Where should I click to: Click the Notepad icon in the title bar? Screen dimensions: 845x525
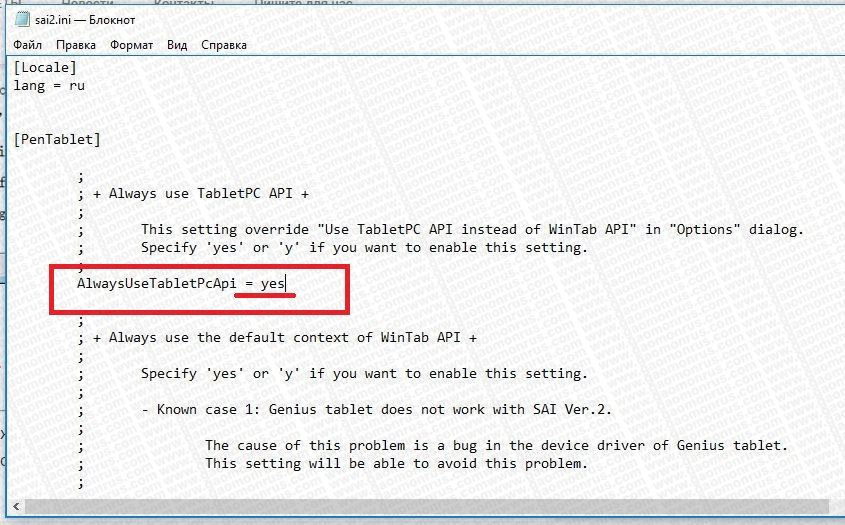(22, 20)
